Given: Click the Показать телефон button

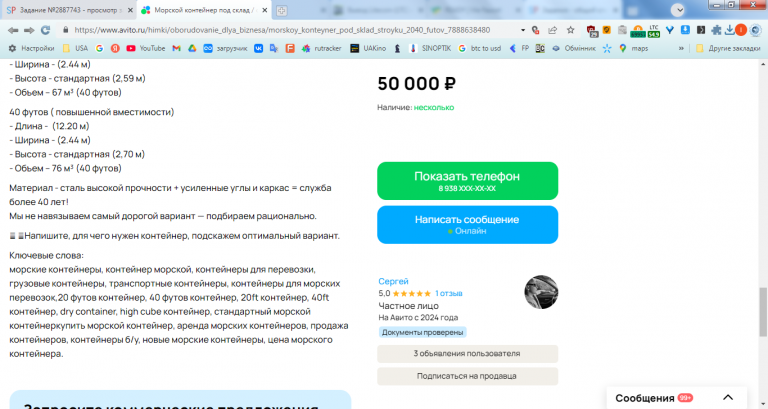Looking at the screenshot, I should pos(467,181).
